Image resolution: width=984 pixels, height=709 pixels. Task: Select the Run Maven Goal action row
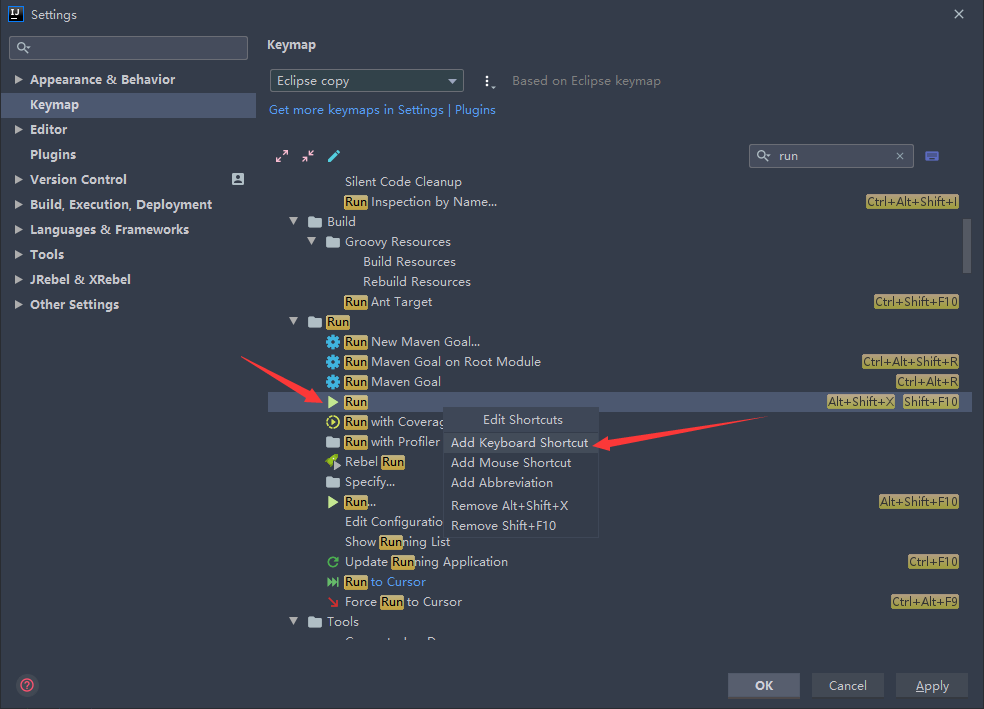click(x=620, y=382)
